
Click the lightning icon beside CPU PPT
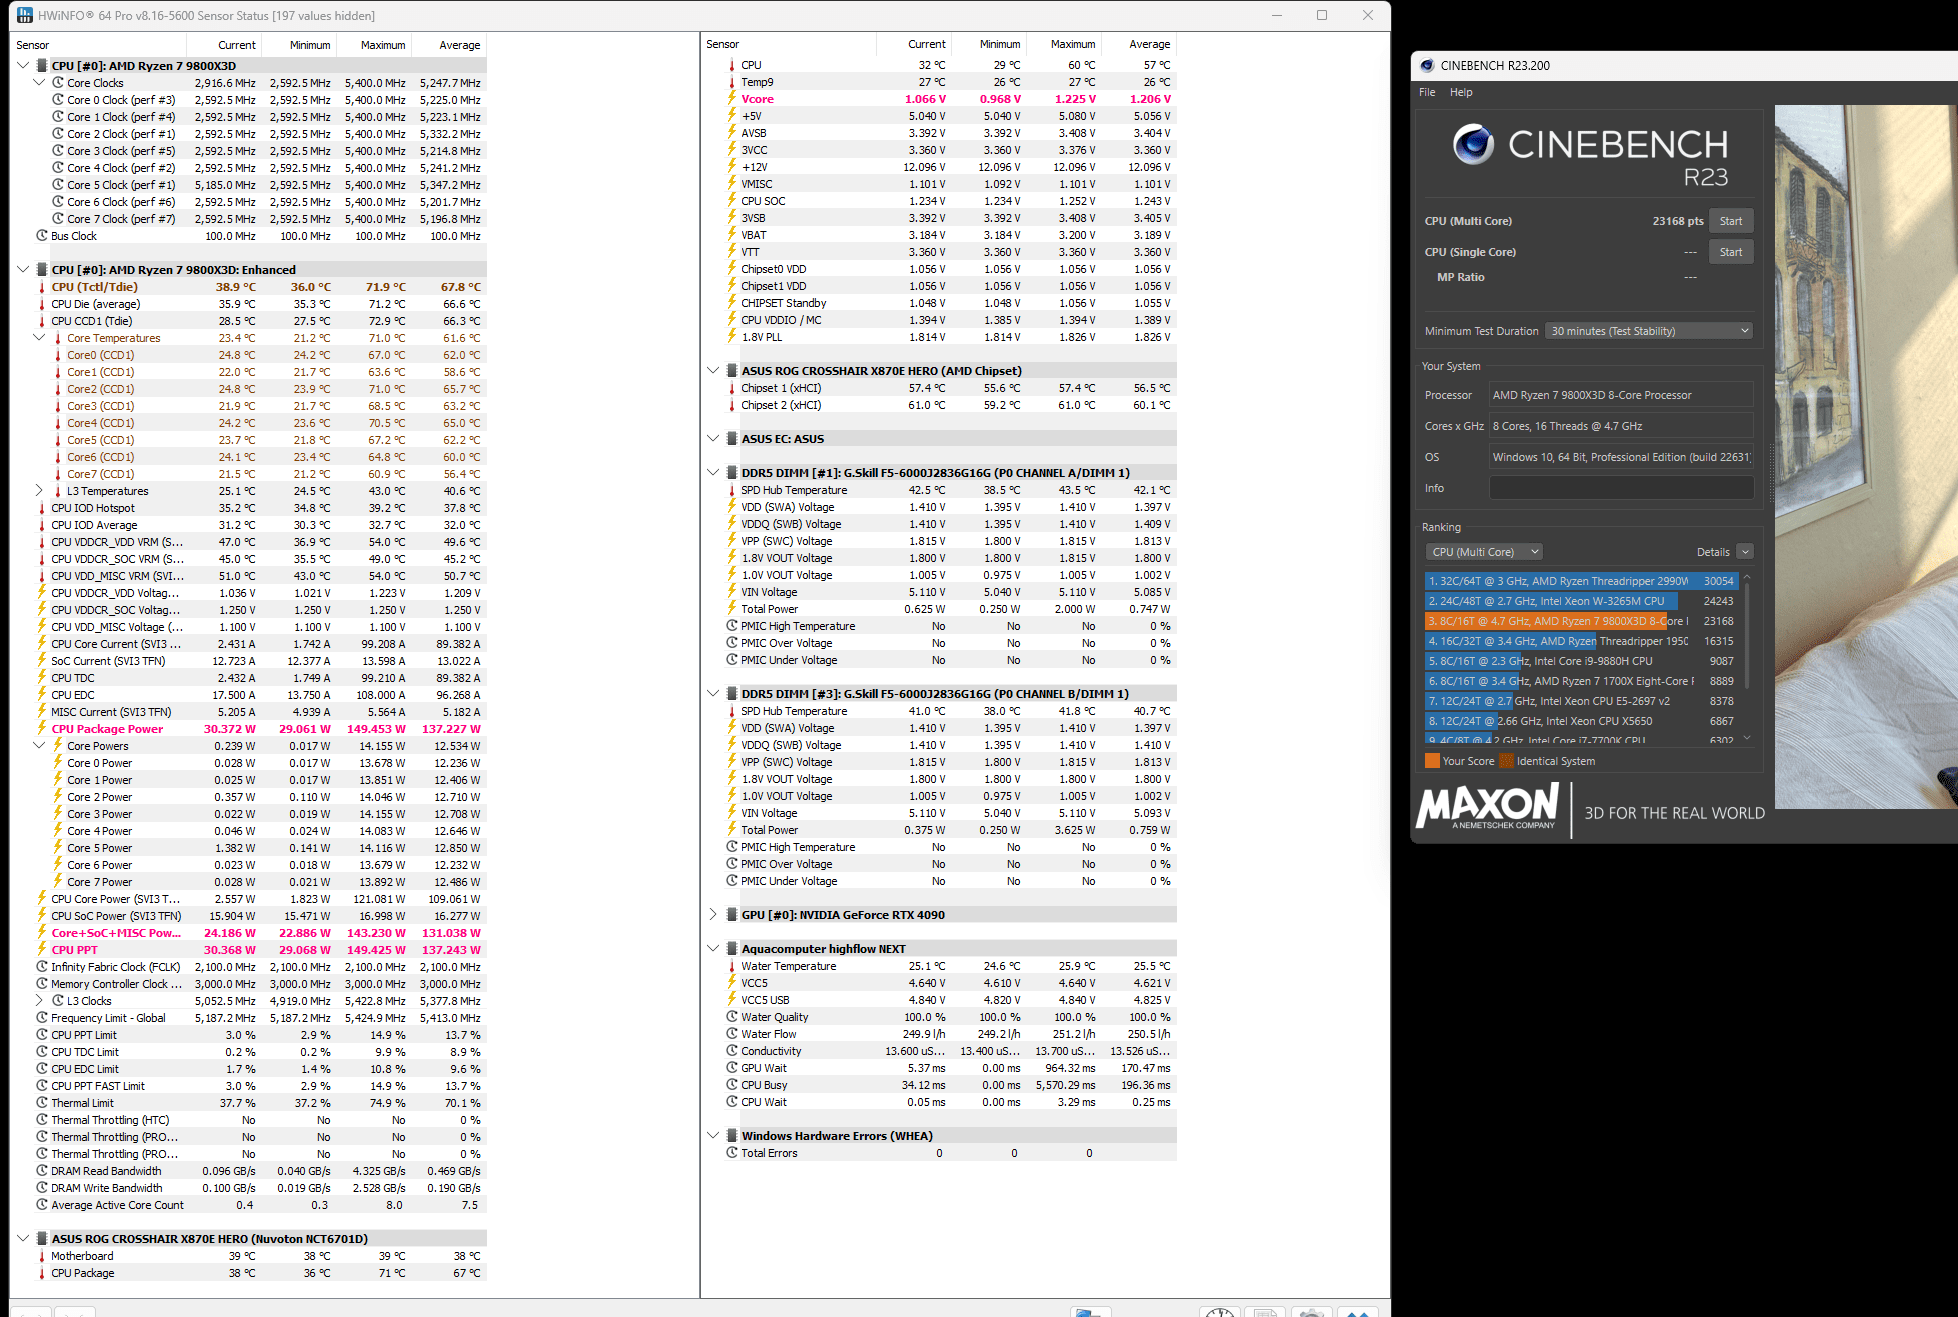42,950
